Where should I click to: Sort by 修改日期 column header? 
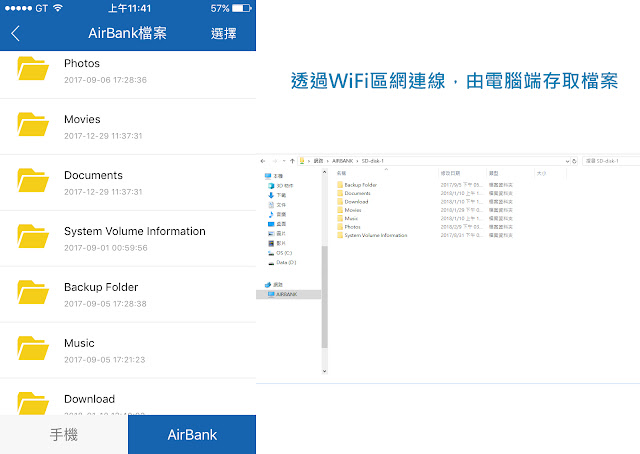coord(450,173)
